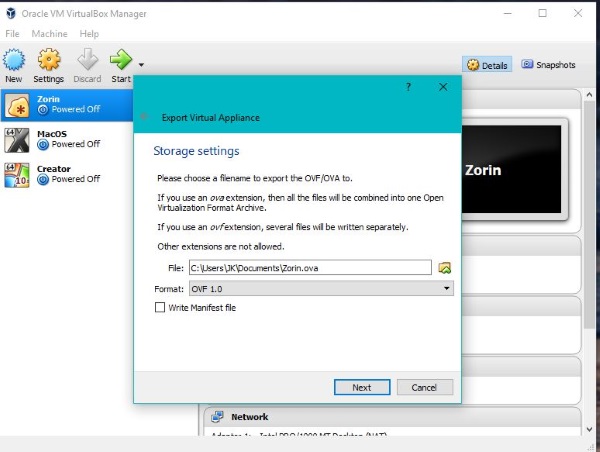
Task: Open the File menu
Action: click(12, 34)
